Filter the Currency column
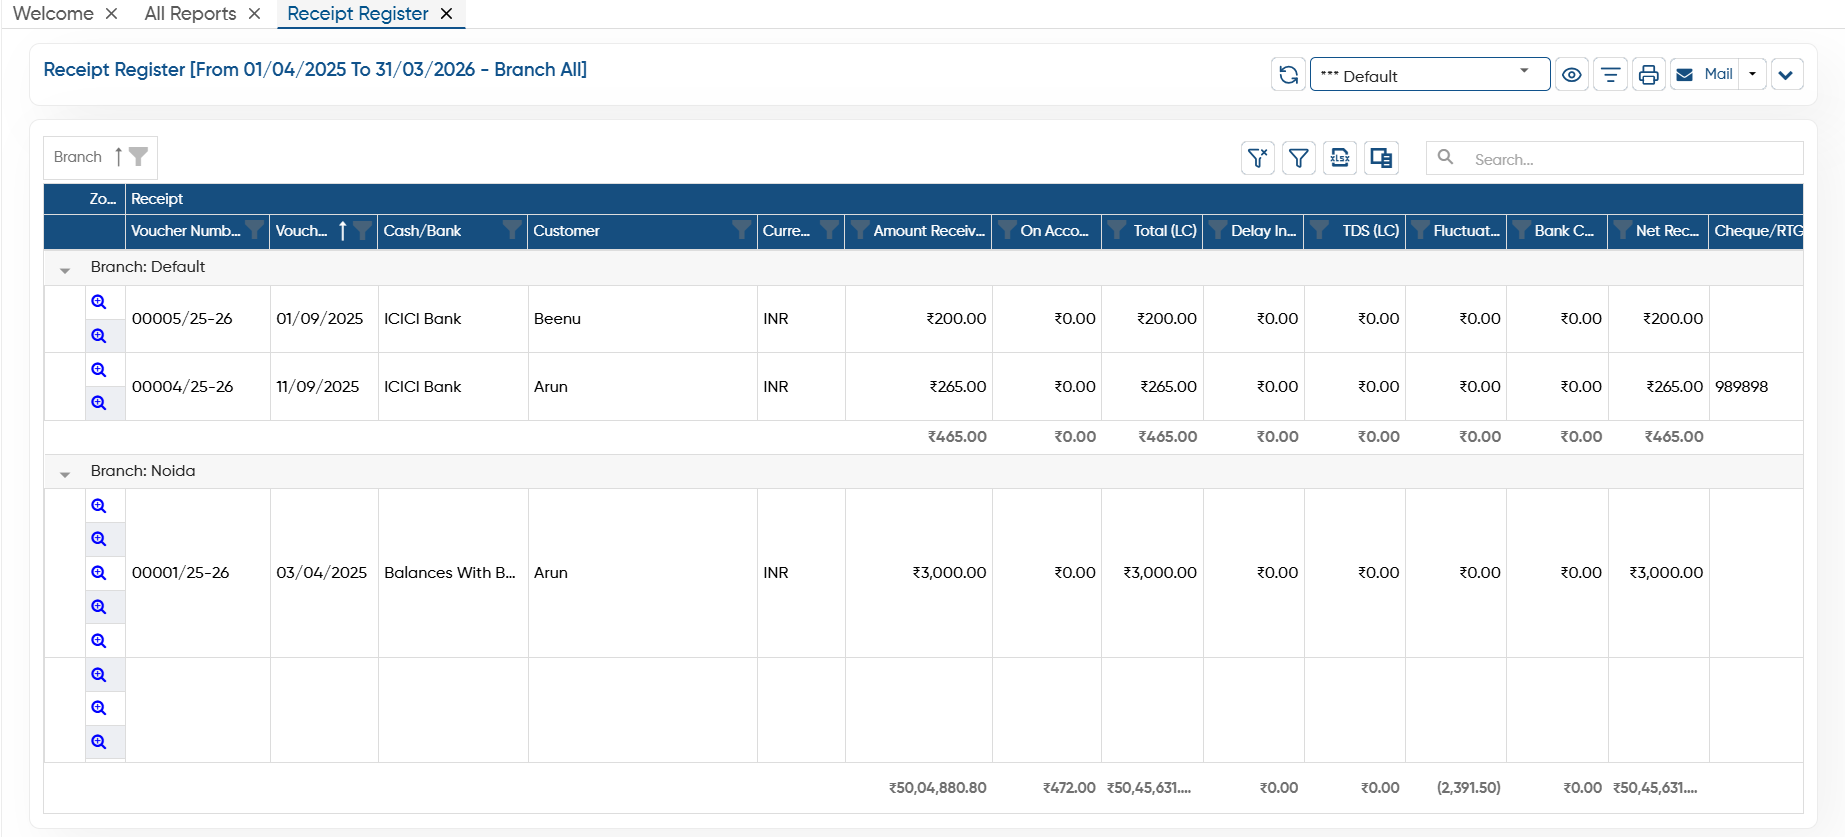1845x837 pixels. click(x=829, y=230)
